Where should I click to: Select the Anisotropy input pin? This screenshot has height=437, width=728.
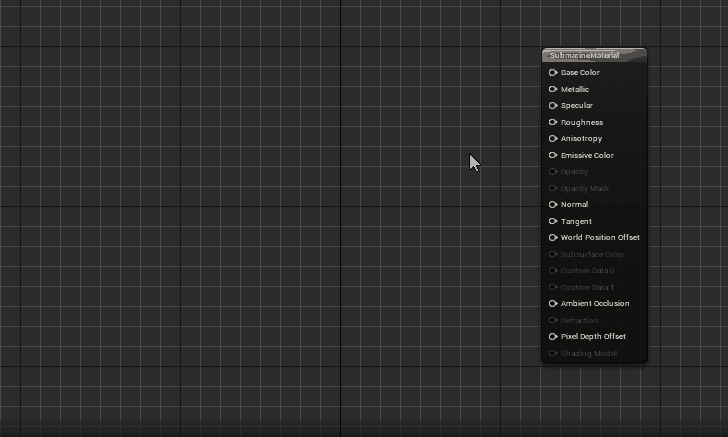[553, 139]
